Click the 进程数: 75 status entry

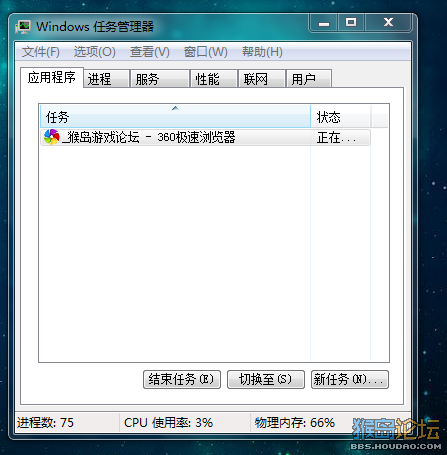tap(45, 423)
